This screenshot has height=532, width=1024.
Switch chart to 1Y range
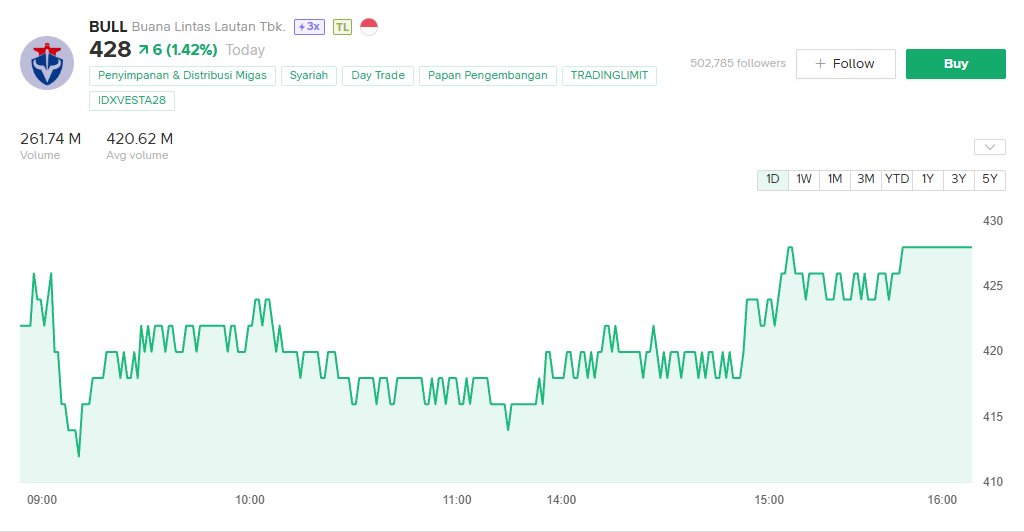pyautogui.click(x=927, y=179)
